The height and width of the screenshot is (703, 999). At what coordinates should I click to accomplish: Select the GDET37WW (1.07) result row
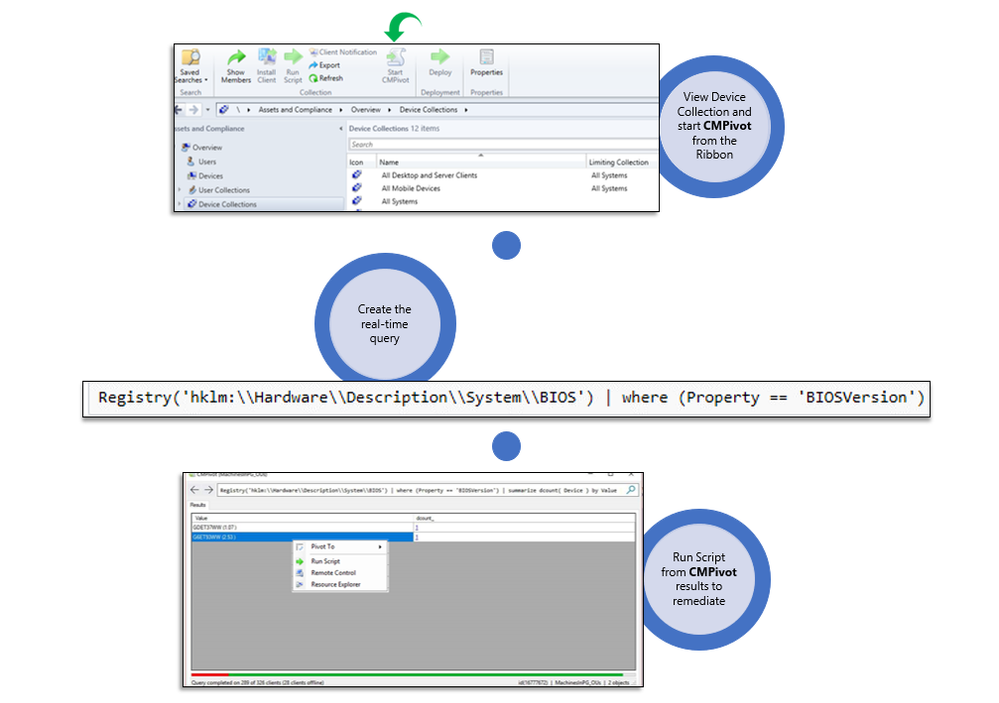[413, 528]
